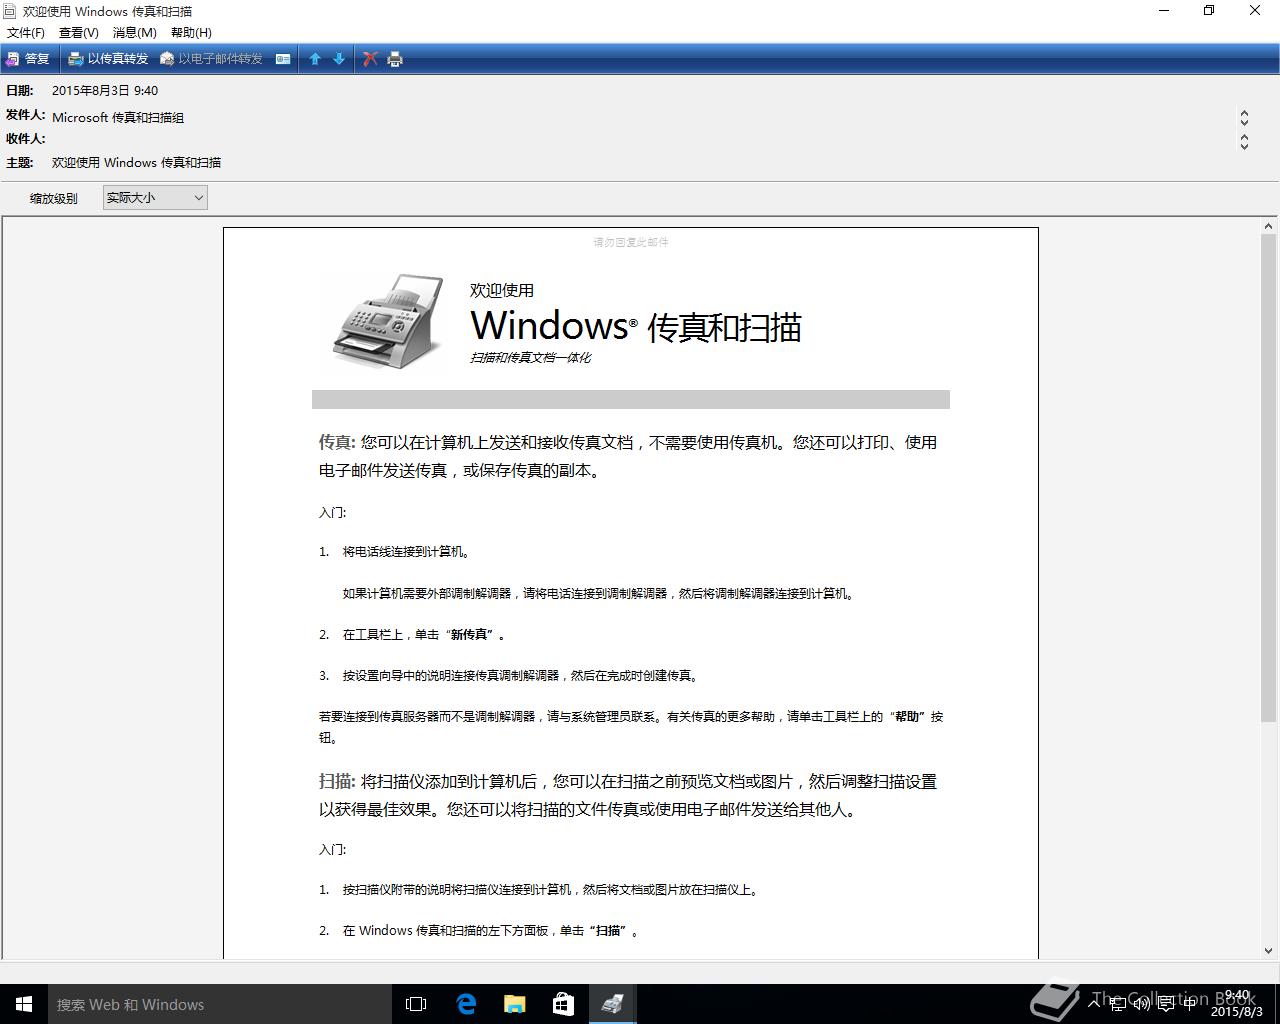Click the bold '帮助' text in paragraph
The height and width of the screenshot is (1024, 1280).
click(x=907, y=716)
